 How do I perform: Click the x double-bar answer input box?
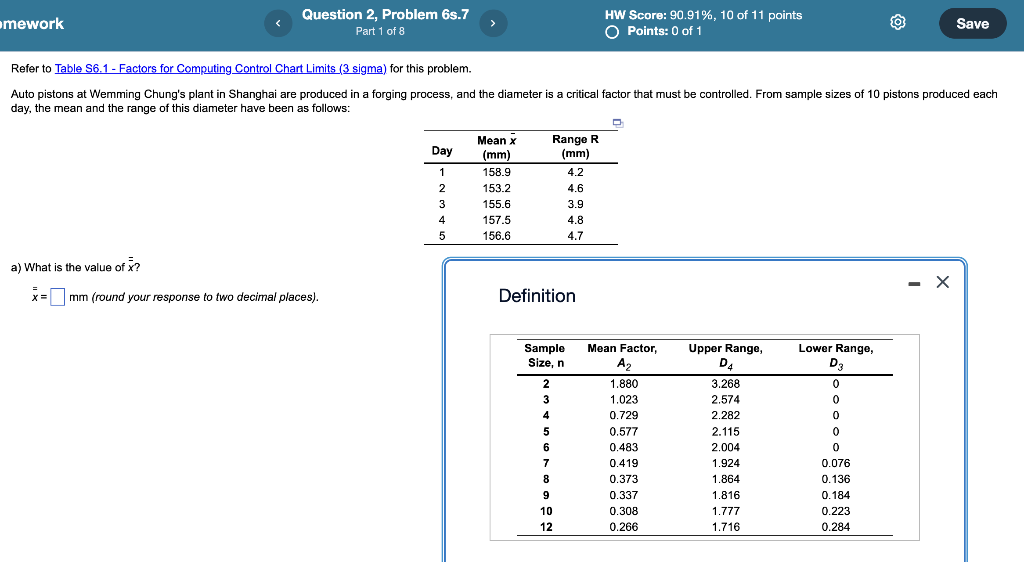click(x=57, y=297)
